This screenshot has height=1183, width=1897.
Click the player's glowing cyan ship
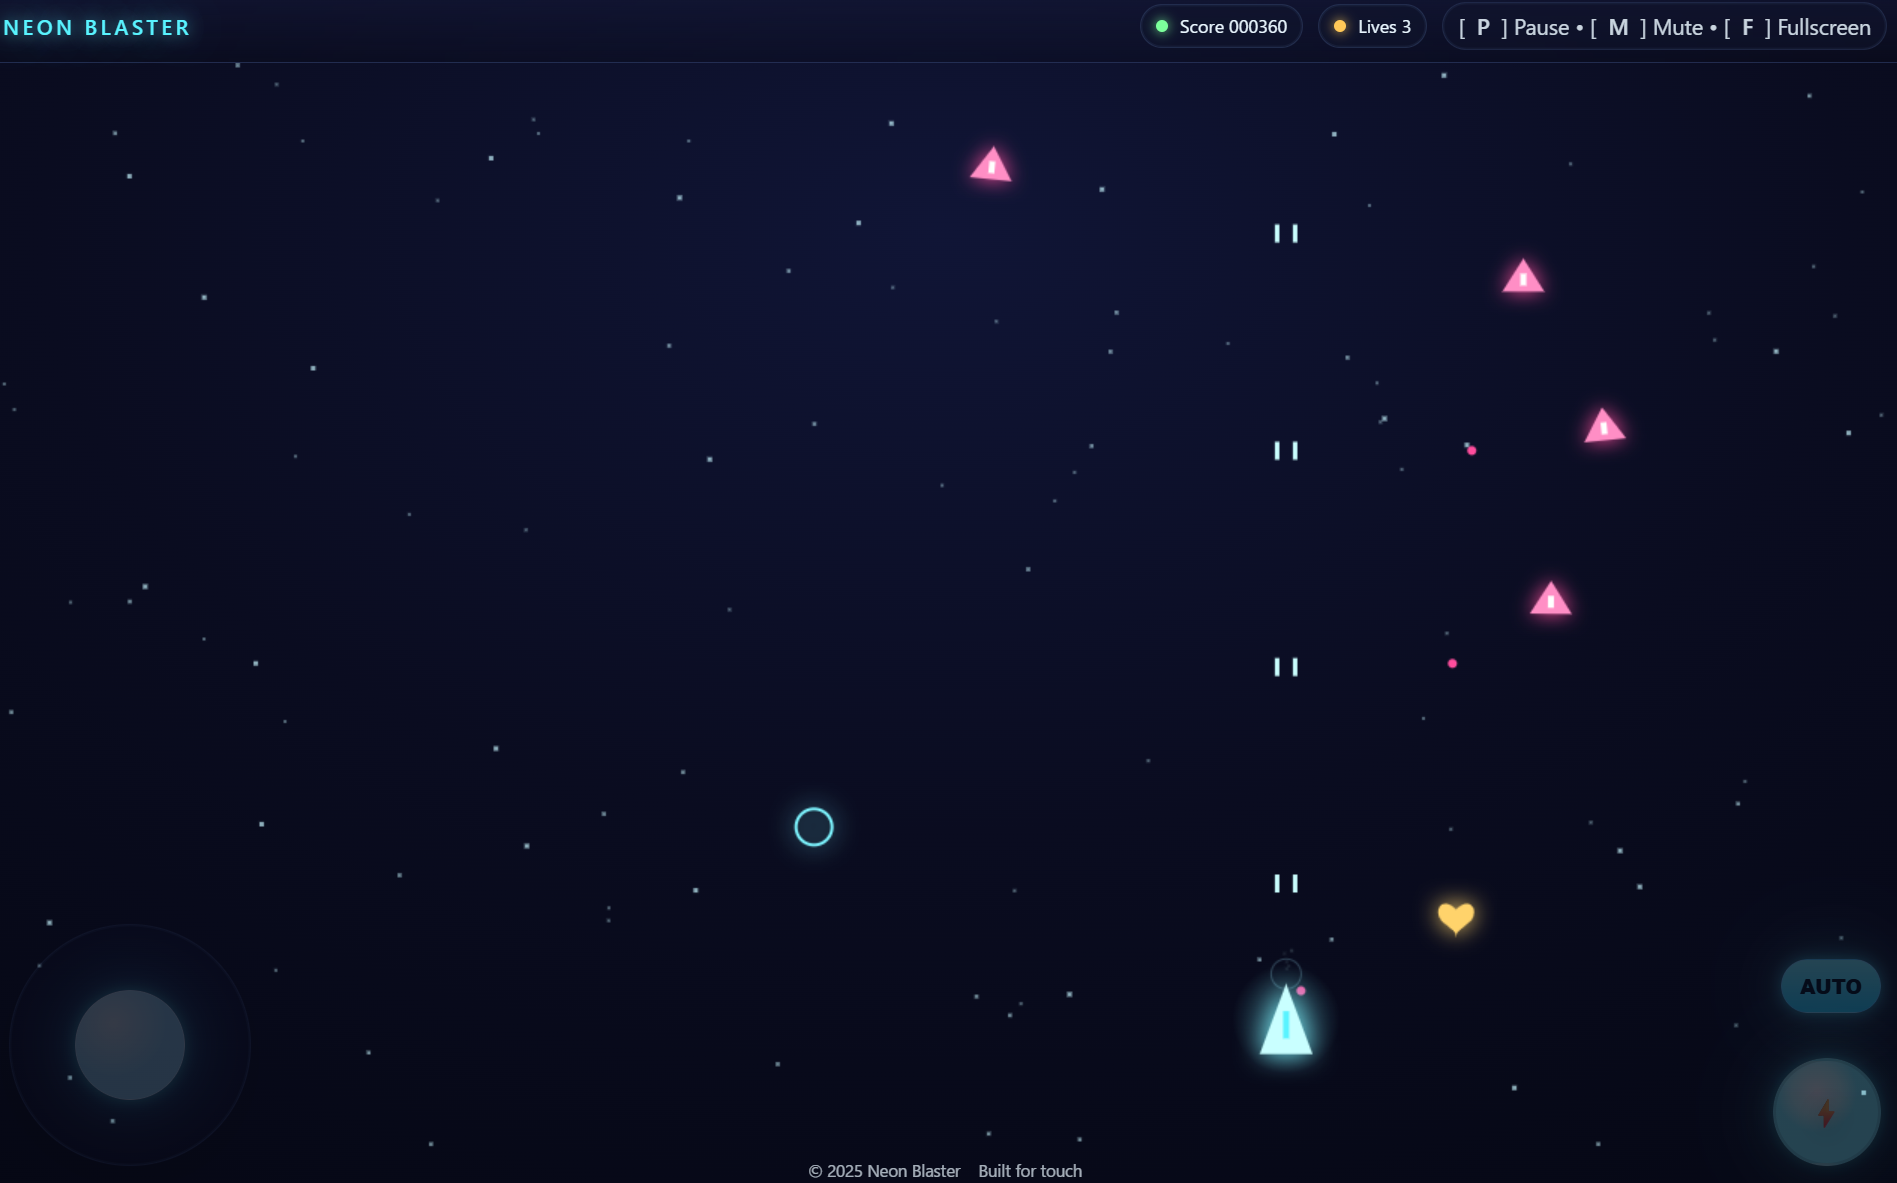point(1285,1024)
